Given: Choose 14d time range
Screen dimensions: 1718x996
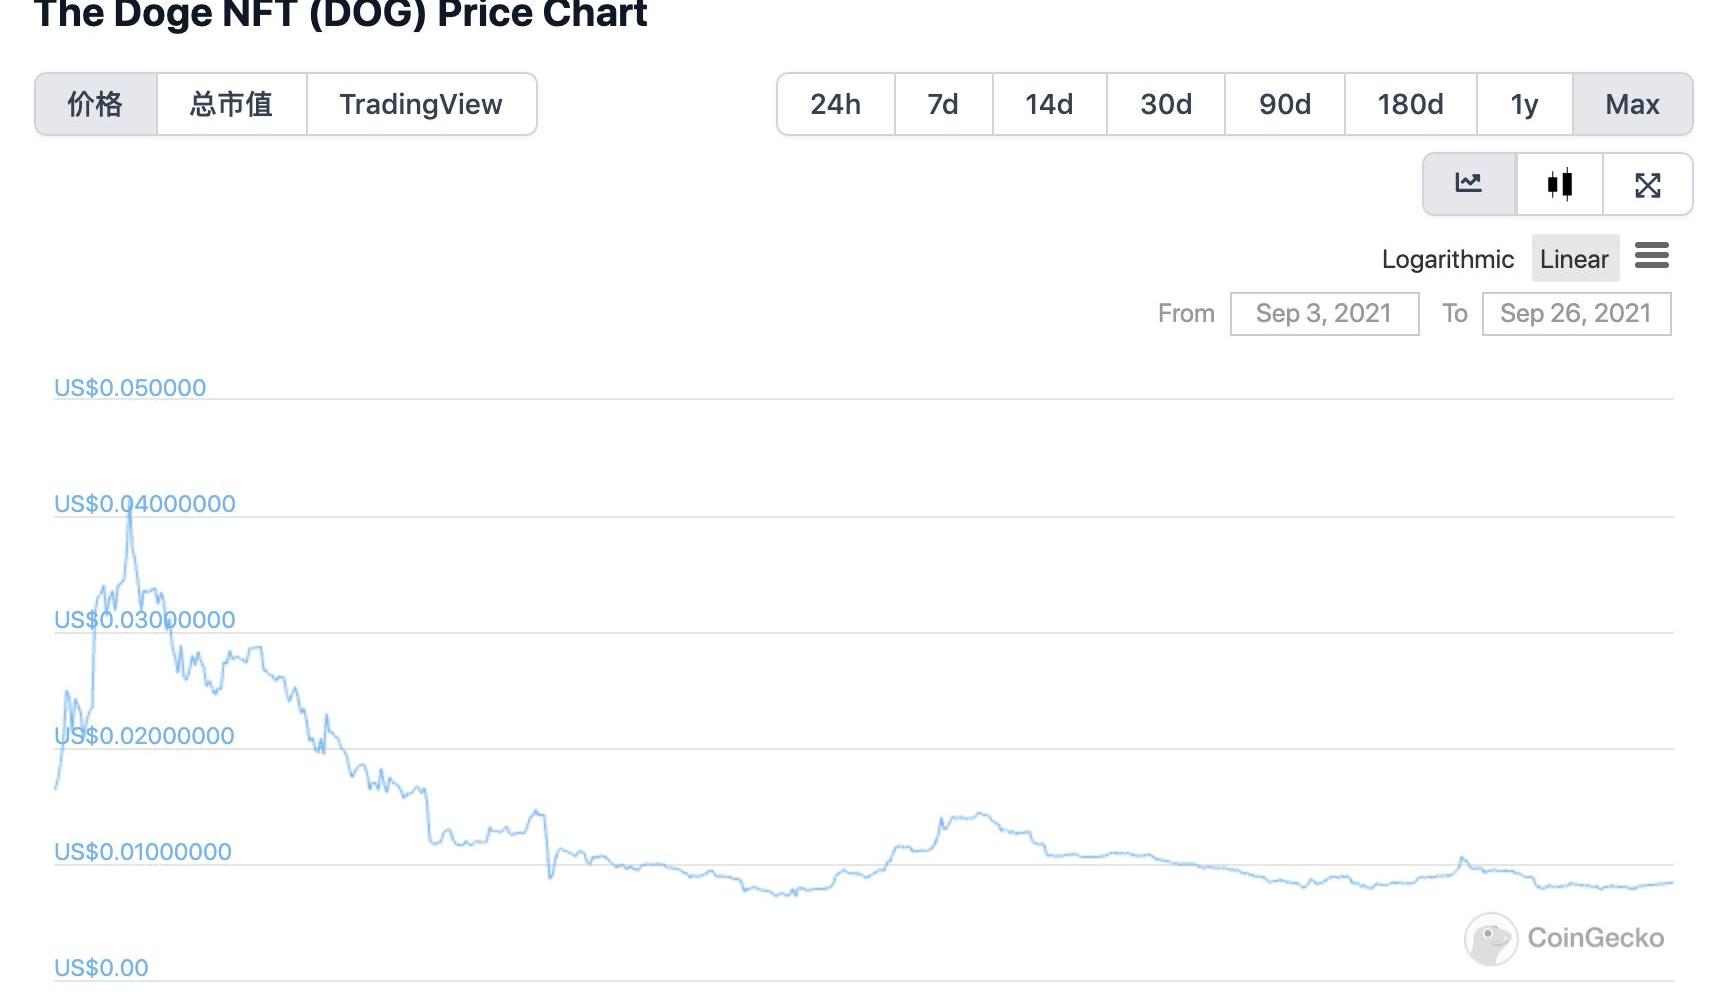Looking at the screenshot, I should [1049, 104].
